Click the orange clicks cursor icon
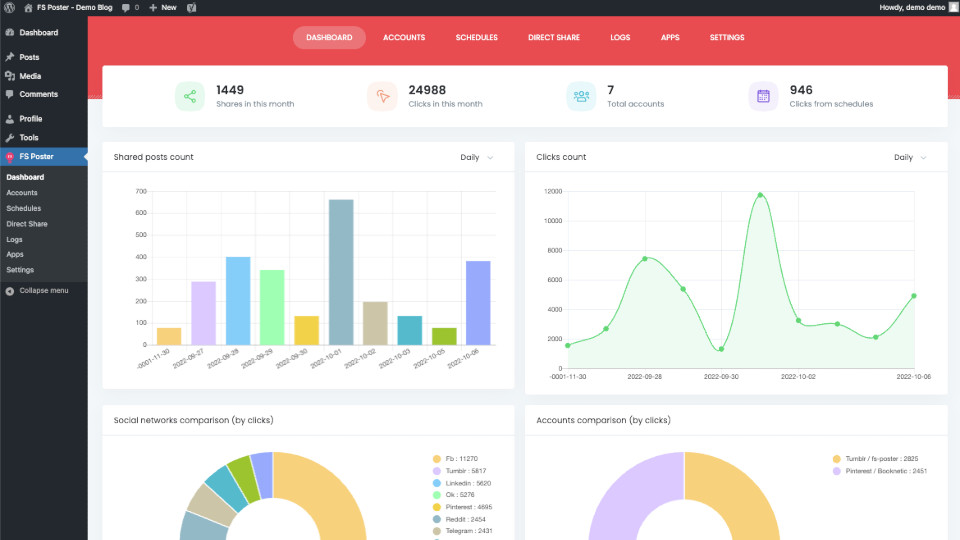This screenshot has width=960, height=540. (x=382, y=96)
